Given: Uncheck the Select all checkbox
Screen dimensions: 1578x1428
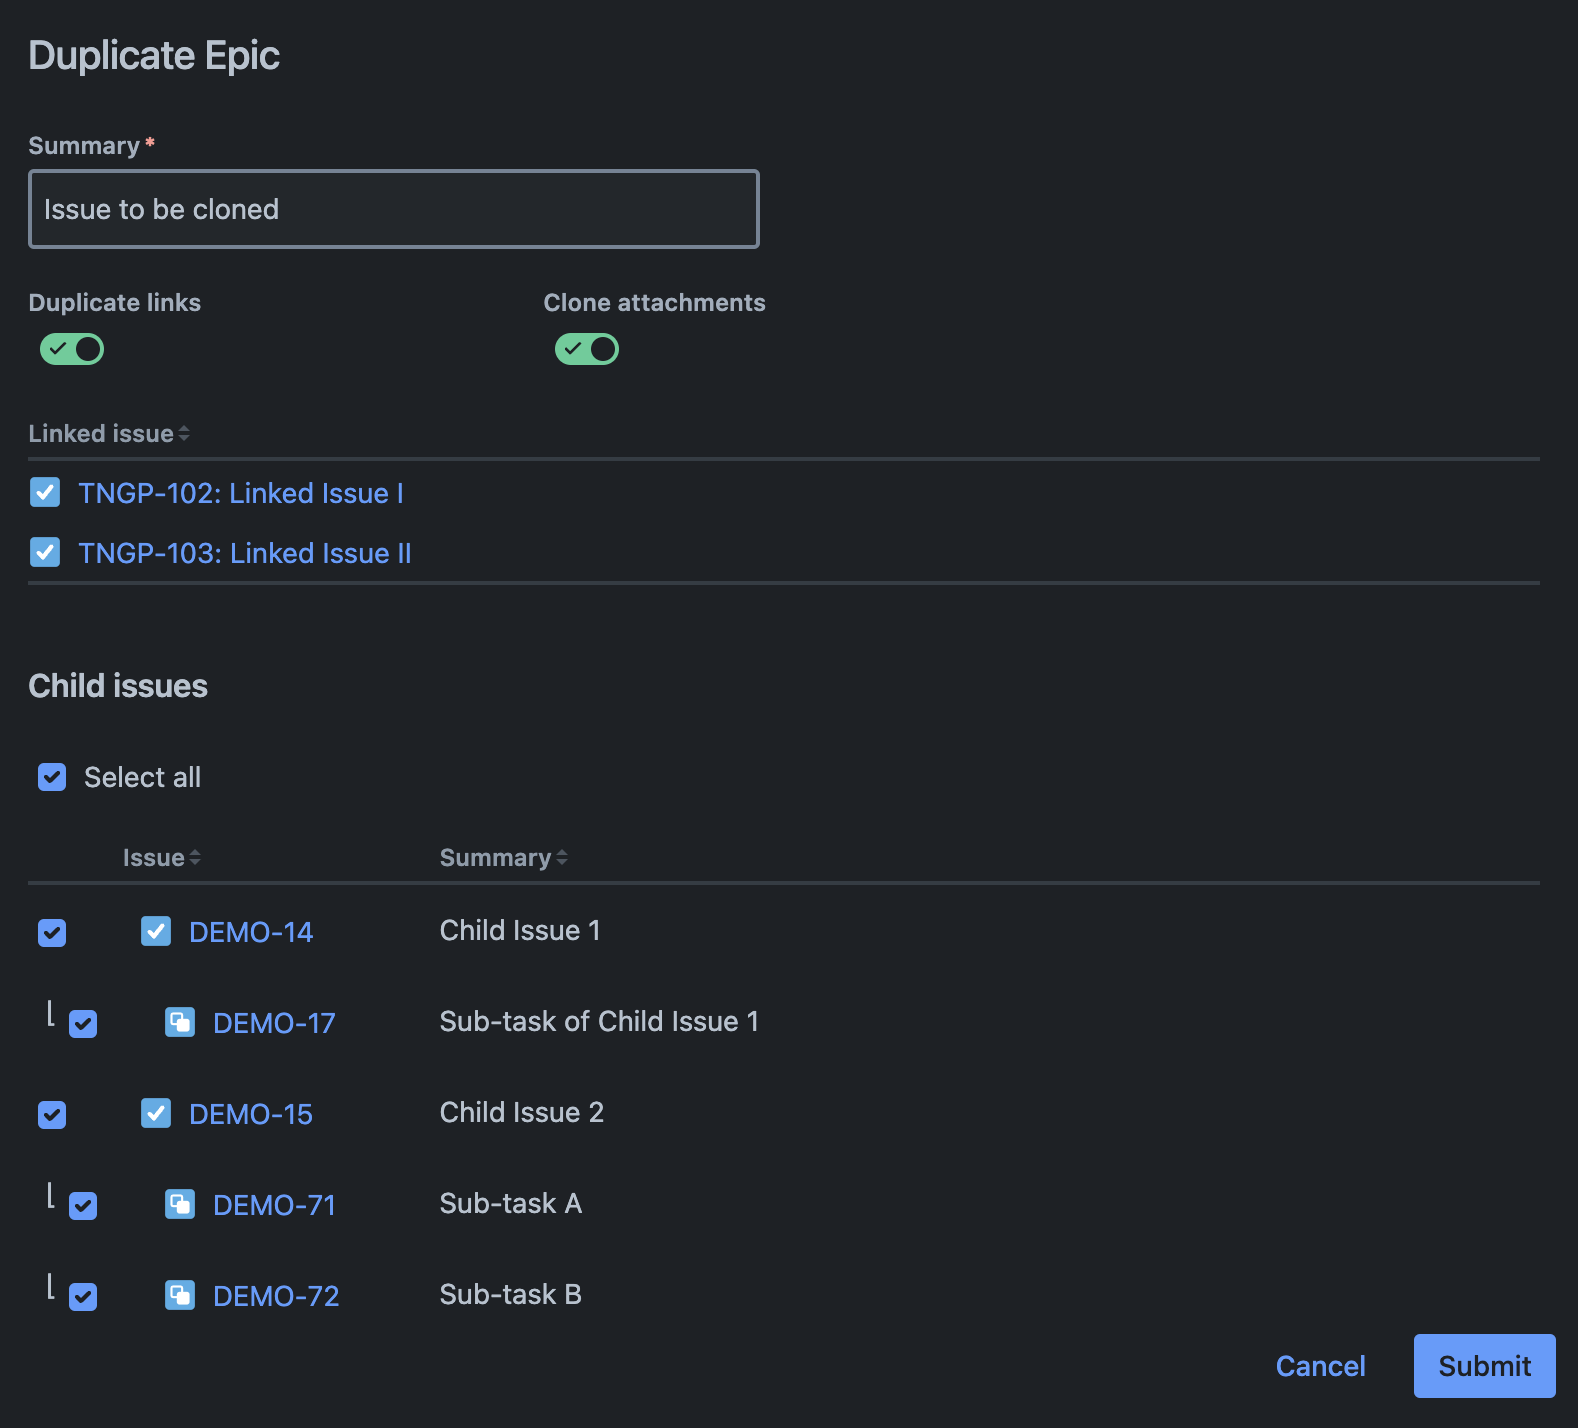Looking at the screenshot, I should pyautogui.click(x=52, y=777).
